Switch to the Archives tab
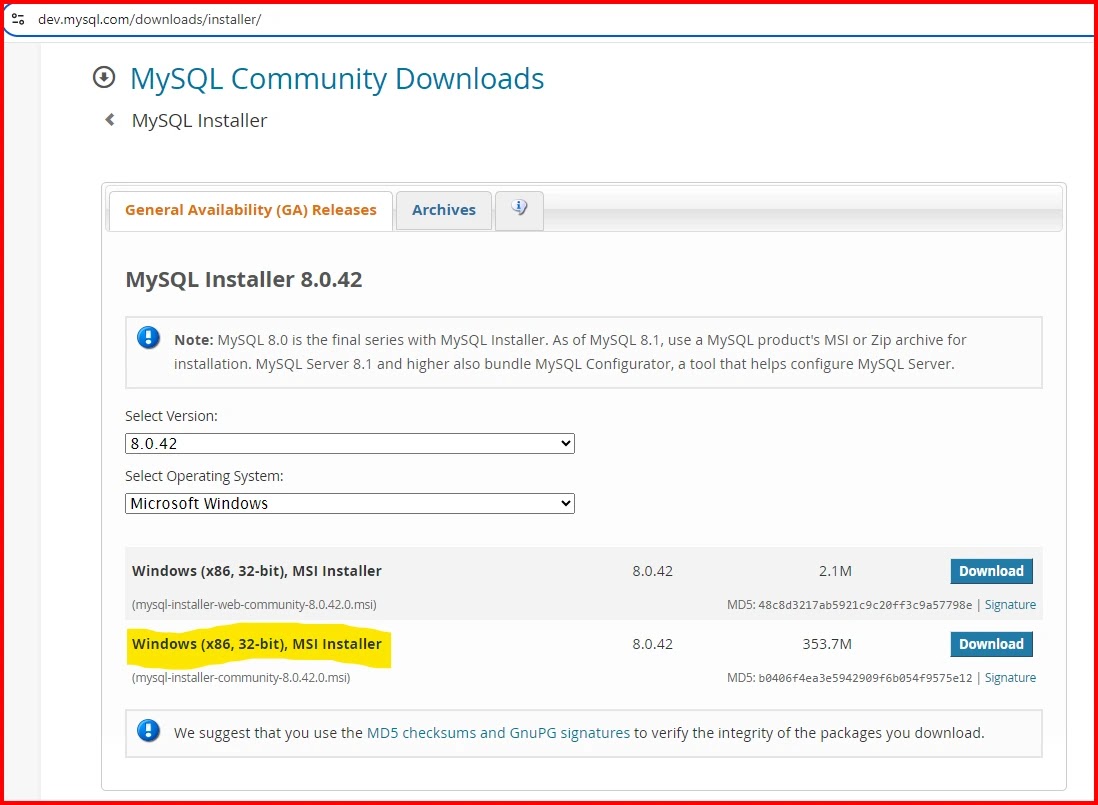Image resolution: width=1098 pixels, height=805 pixels. pos(444,210)
